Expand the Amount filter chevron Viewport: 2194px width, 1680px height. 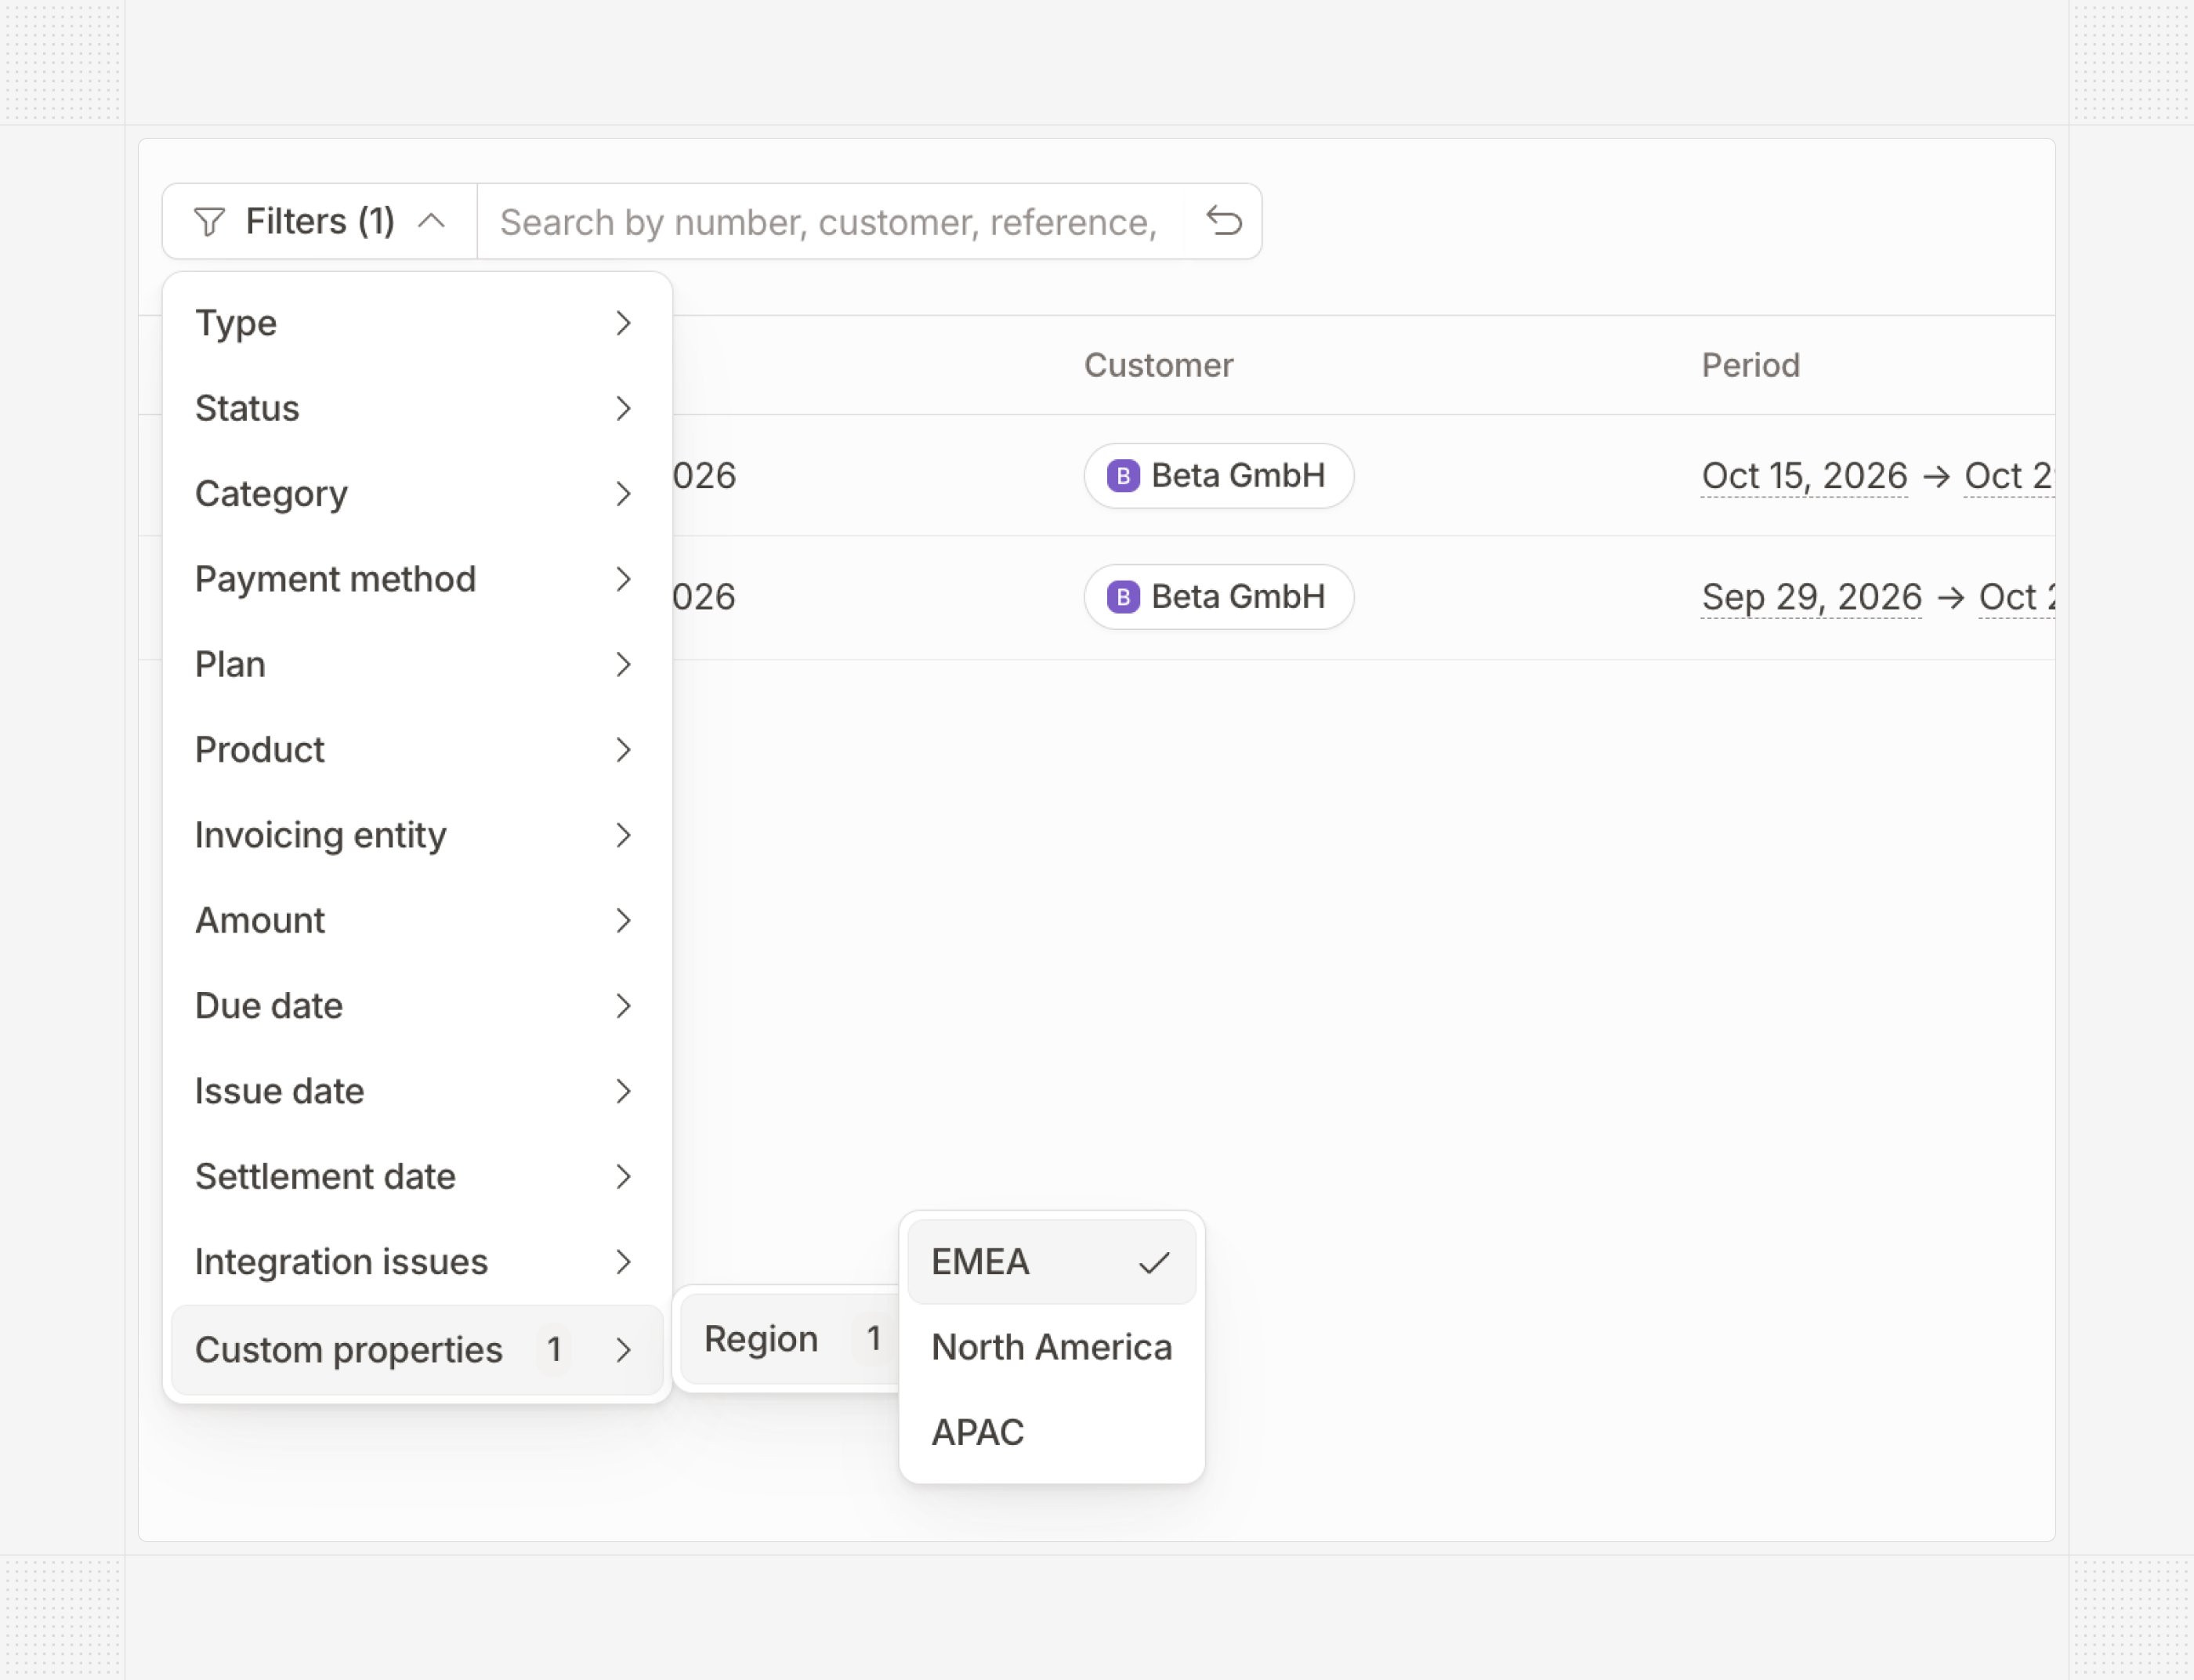coord(623,920)
